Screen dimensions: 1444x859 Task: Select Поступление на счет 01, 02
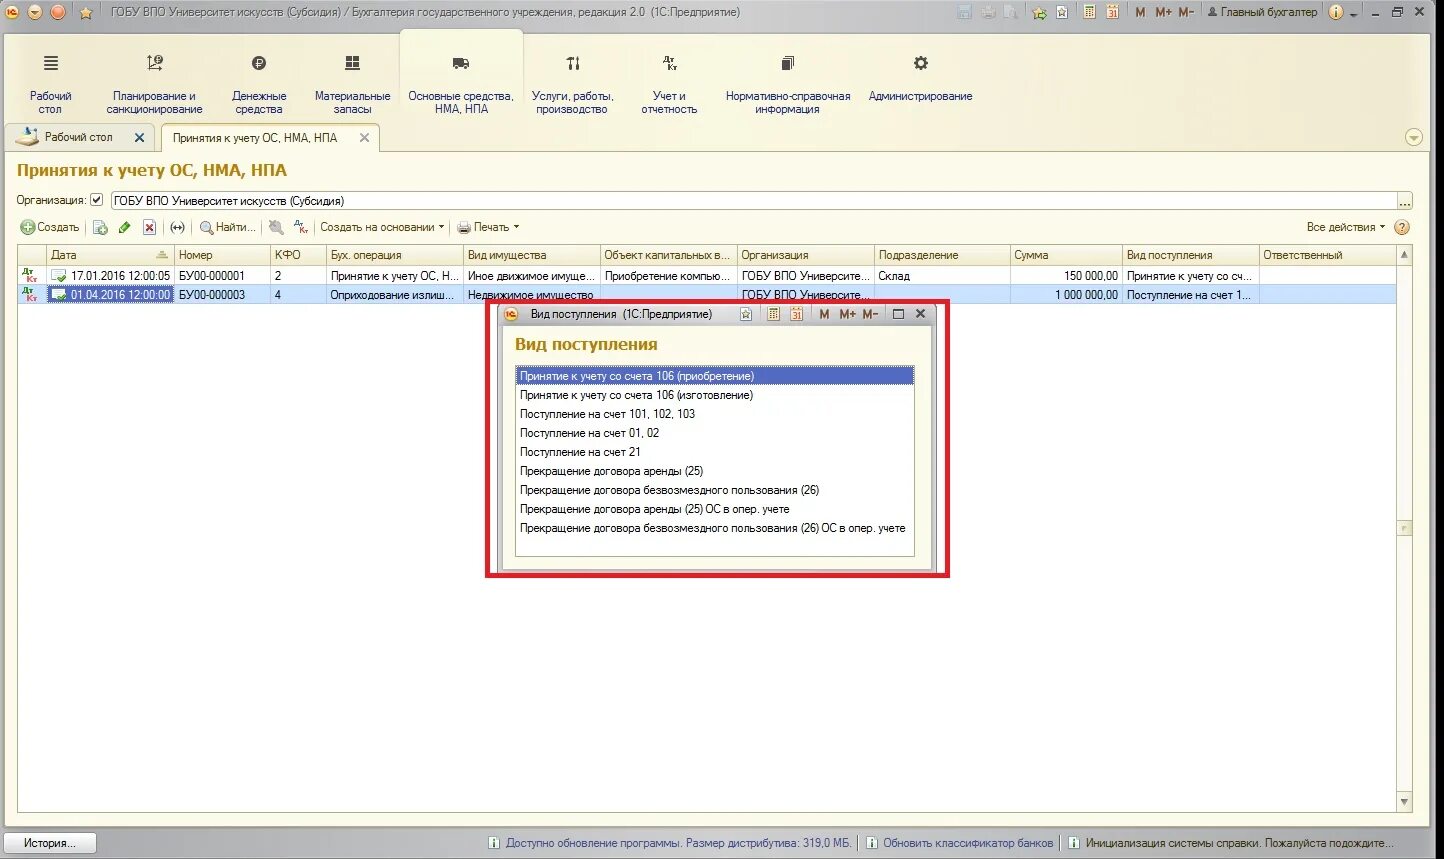click(714, 433)
